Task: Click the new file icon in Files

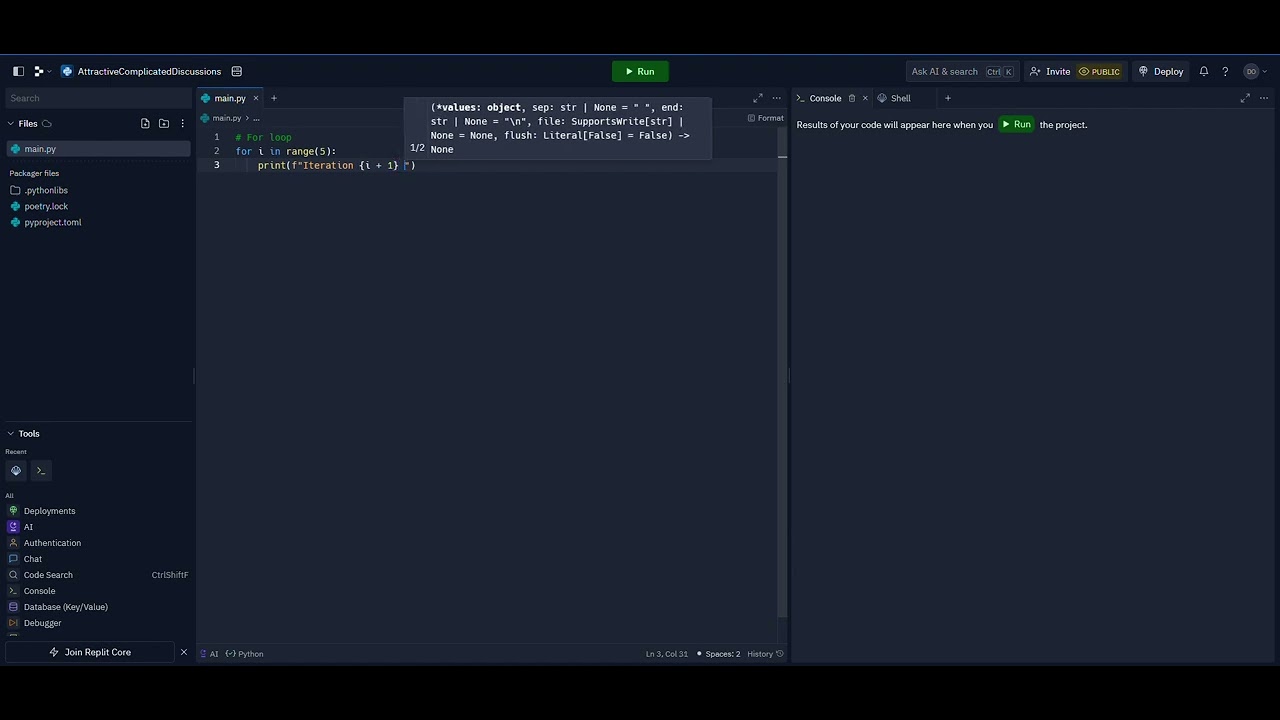Action: pyautogui.click(x=145, y=123)
